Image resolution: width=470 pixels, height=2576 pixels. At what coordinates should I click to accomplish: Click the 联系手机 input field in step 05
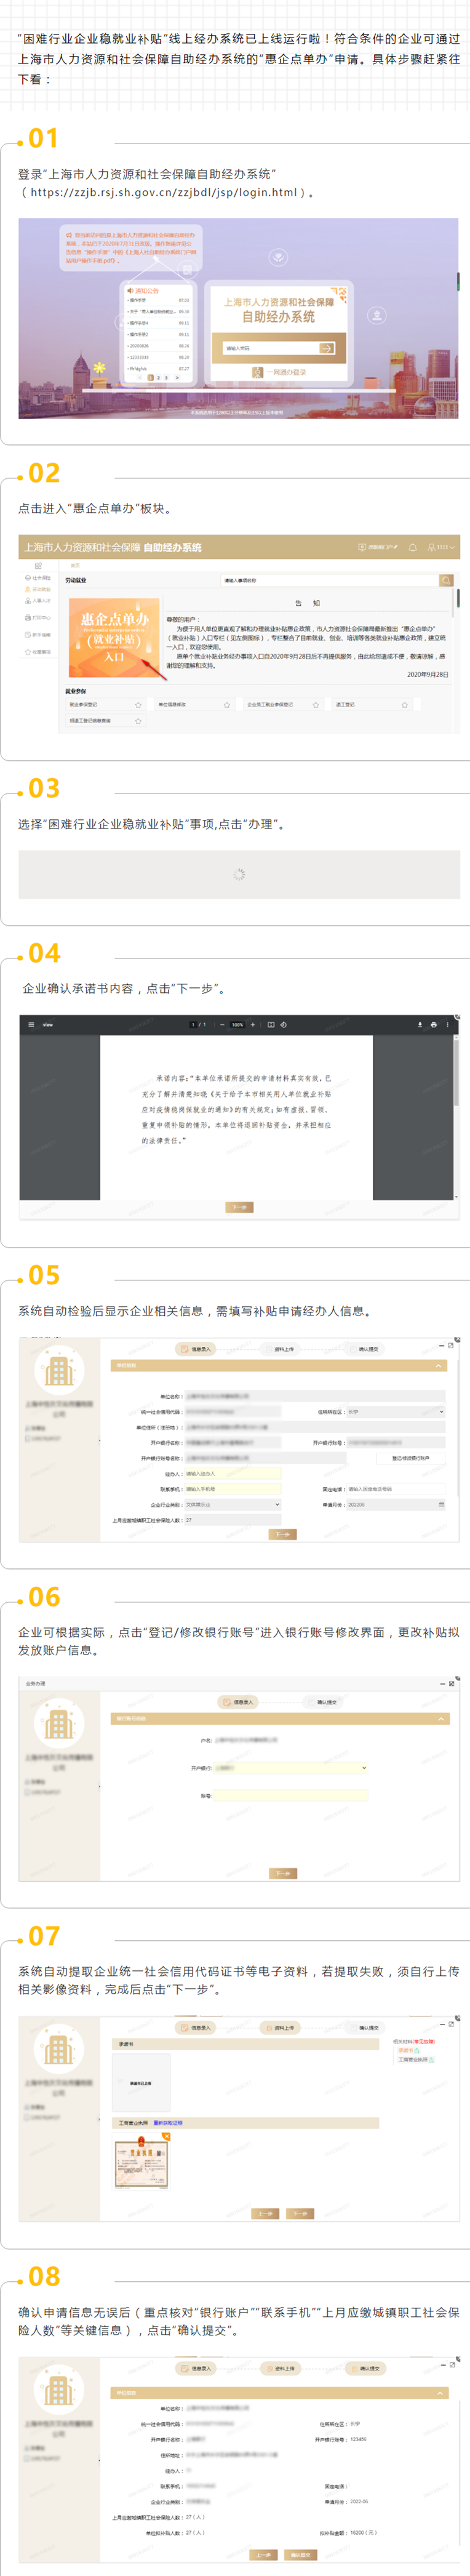(x=232, y=1488)
